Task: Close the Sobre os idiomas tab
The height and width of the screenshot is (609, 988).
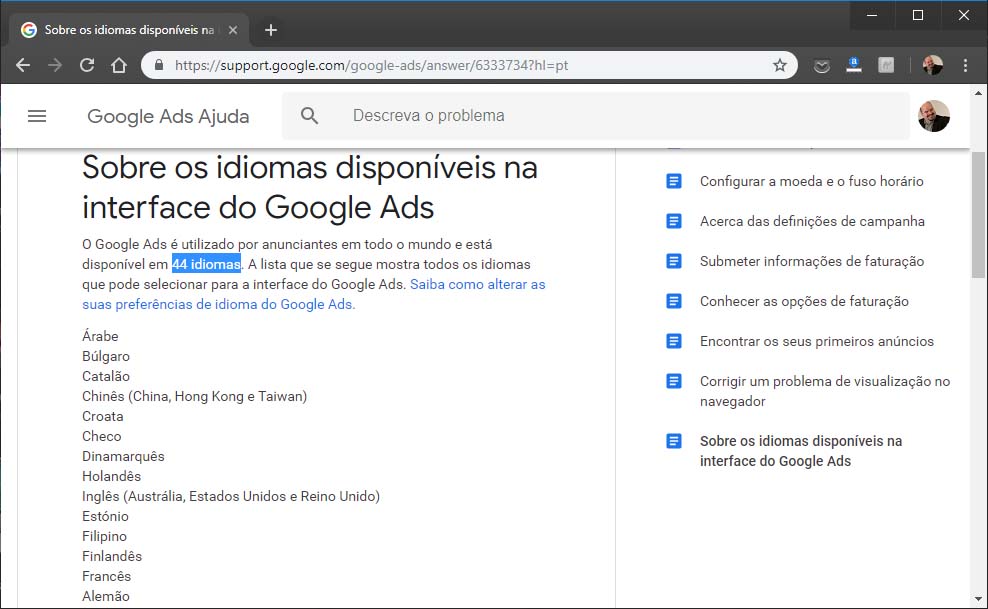Action: [x=233, y=30]
